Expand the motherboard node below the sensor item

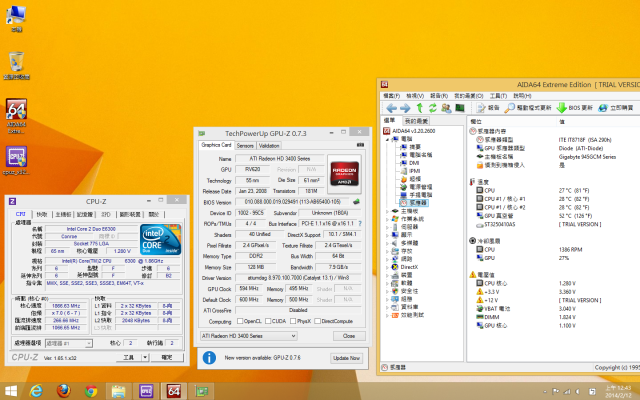pos(387,211)
